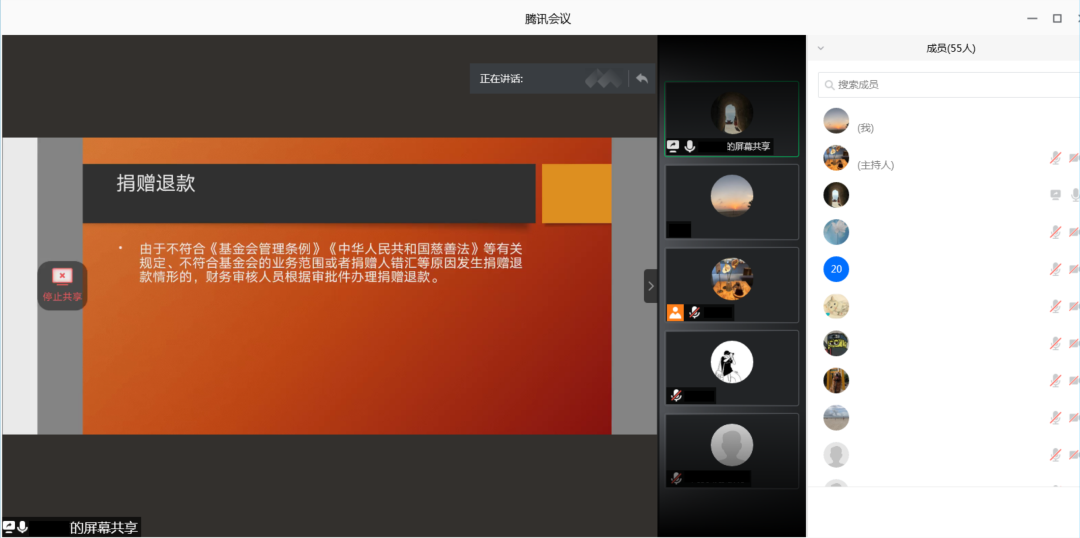Maximize the 腾讯会议 window
The height and width of the screenshot is (538, 1080).
[x=1057, y=18]
